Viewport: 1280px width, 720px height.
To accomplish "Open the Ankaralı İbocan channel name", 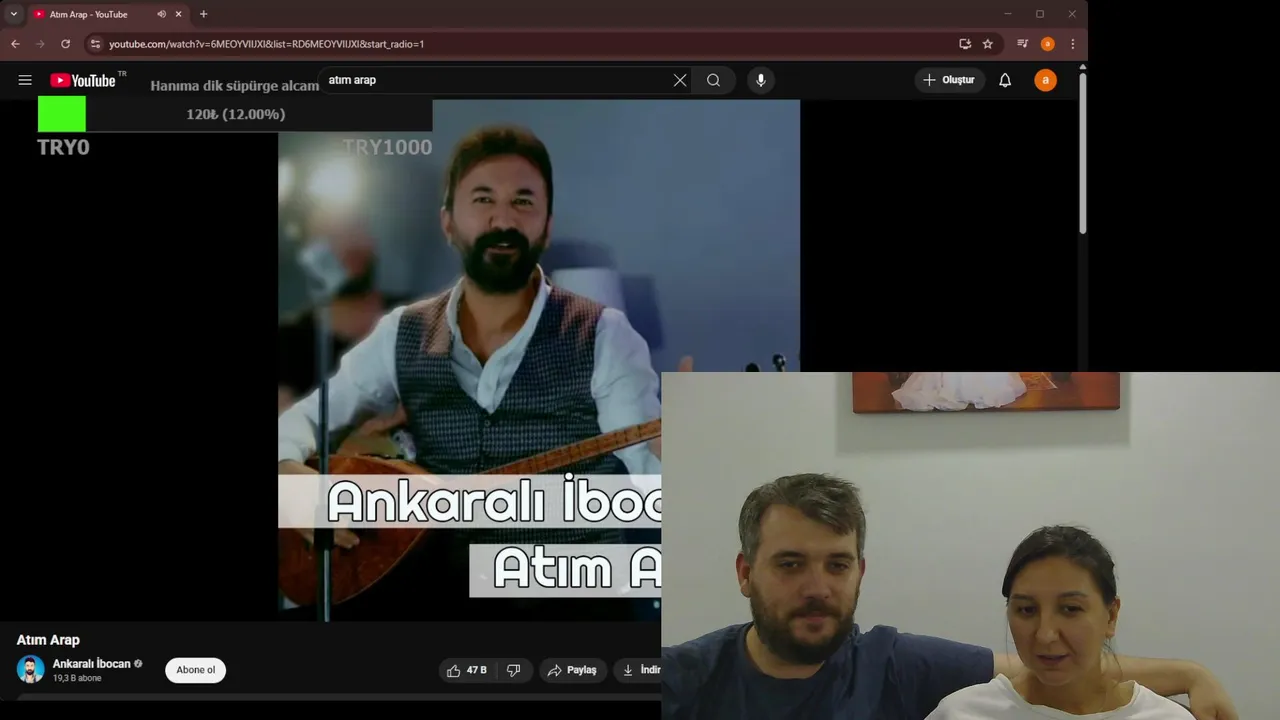I will [x=92, y=664].
